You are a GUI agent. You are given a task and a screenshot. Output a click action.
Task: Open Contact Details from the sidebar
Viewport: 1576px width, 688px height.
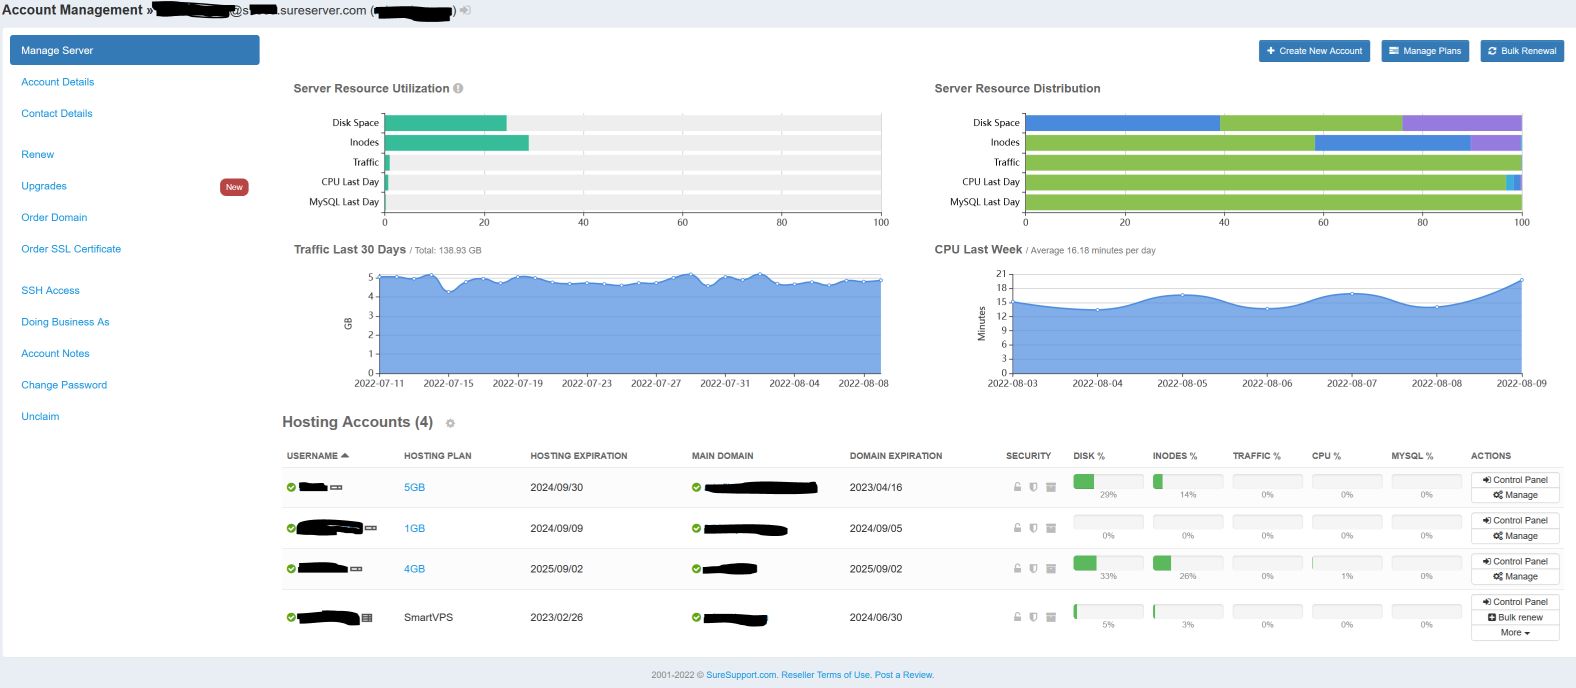coord(57,114)
